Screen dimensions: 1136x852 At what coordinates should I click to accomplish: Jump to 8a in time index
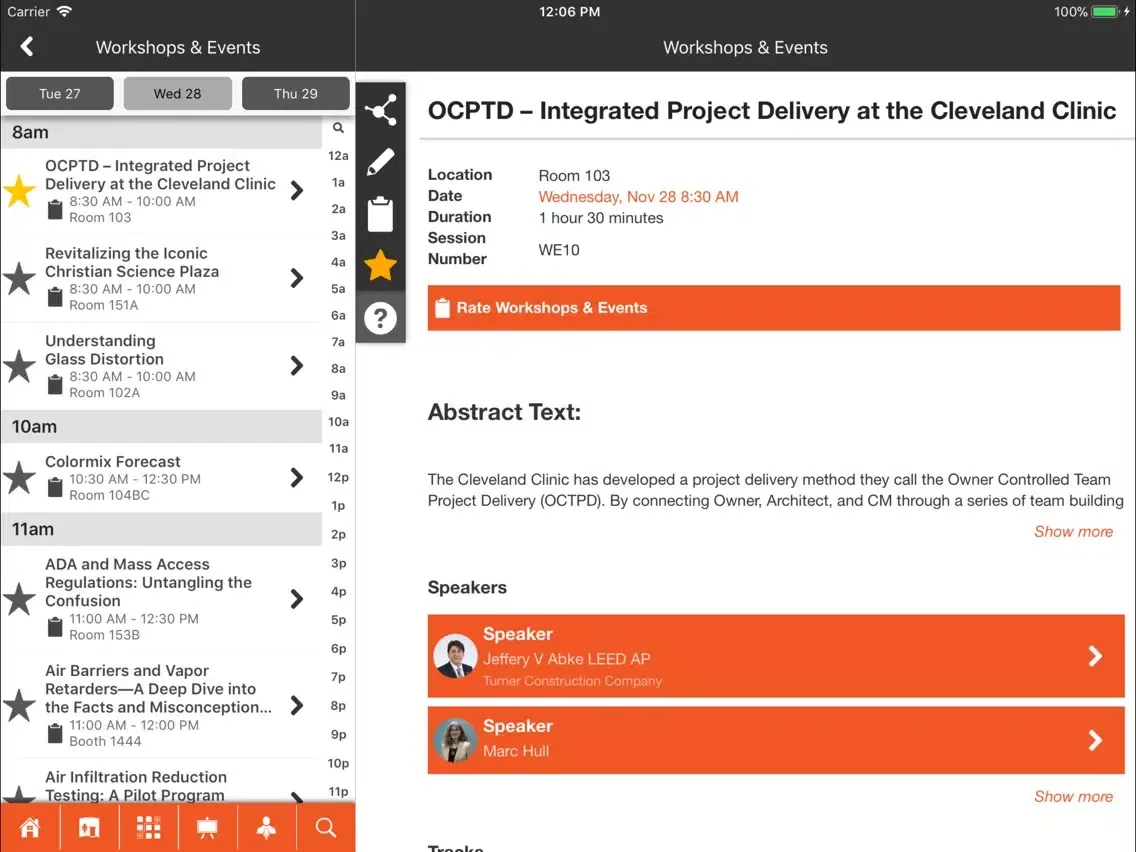pos(338,369)
